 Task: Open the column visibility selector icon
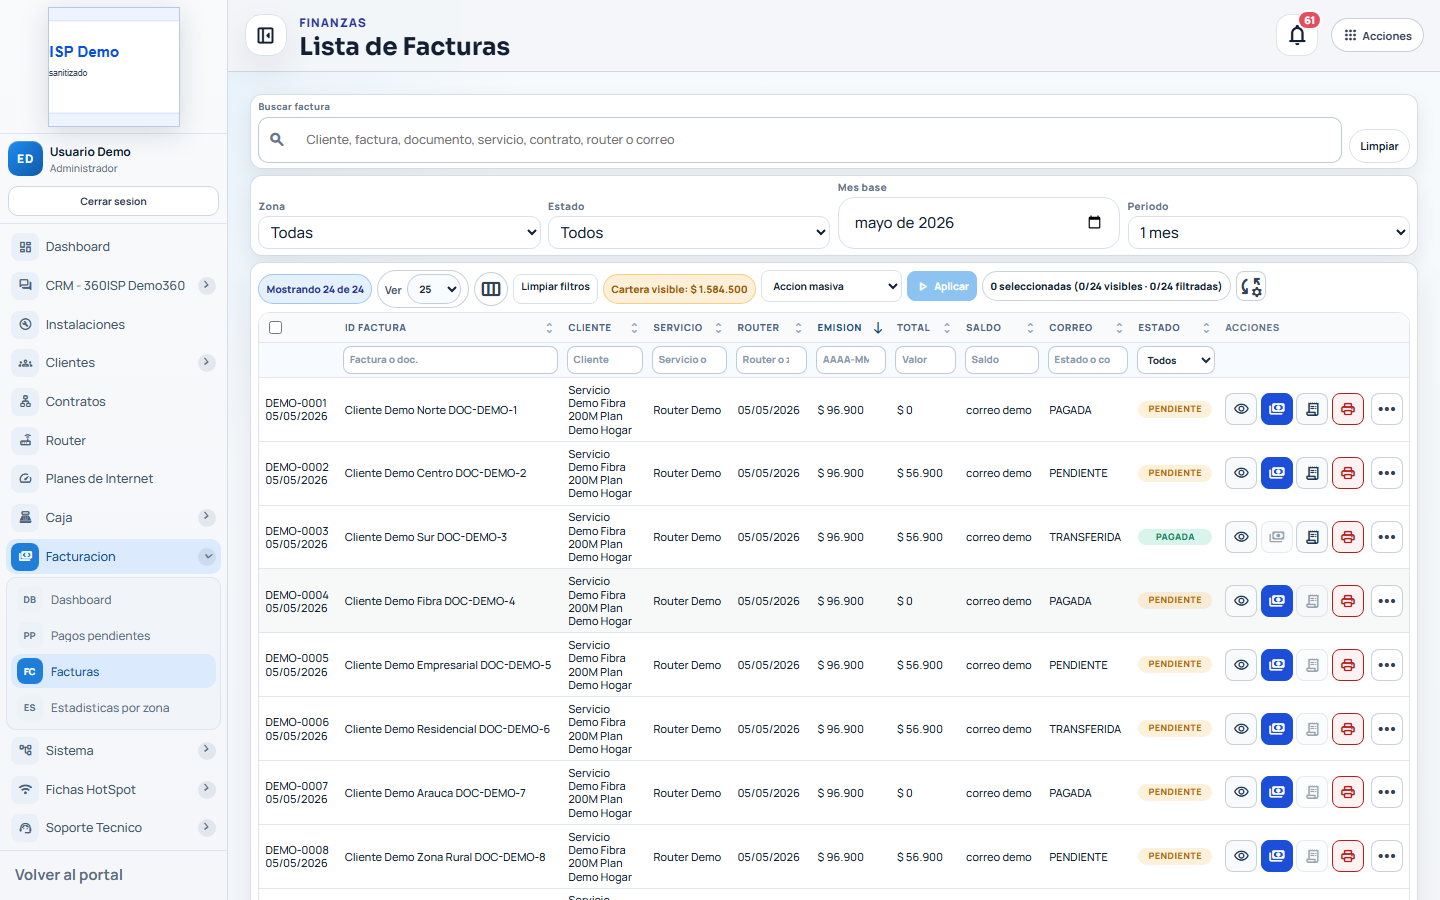[x=491, y=289]
